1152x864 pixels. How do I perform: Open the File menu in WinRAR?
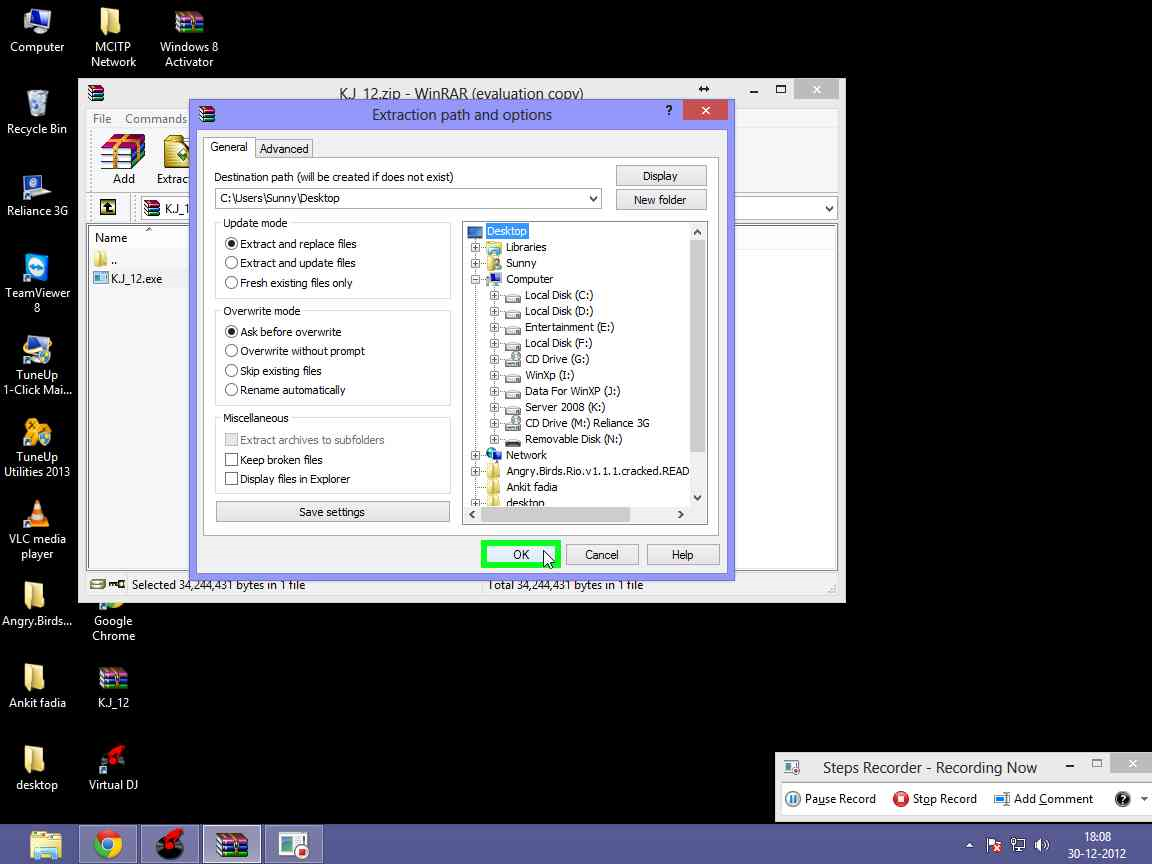tap(102, 118)
